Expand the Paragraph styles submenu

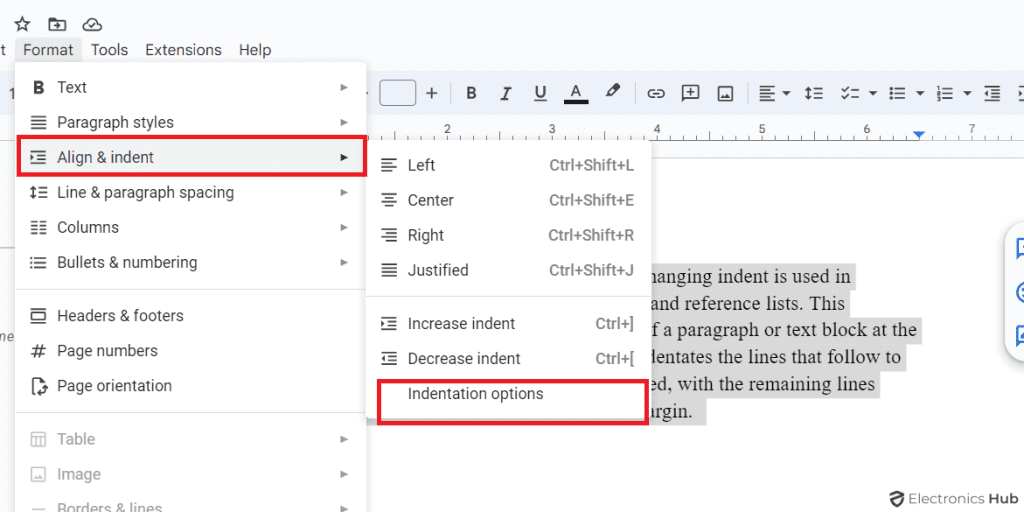(190, 122)
